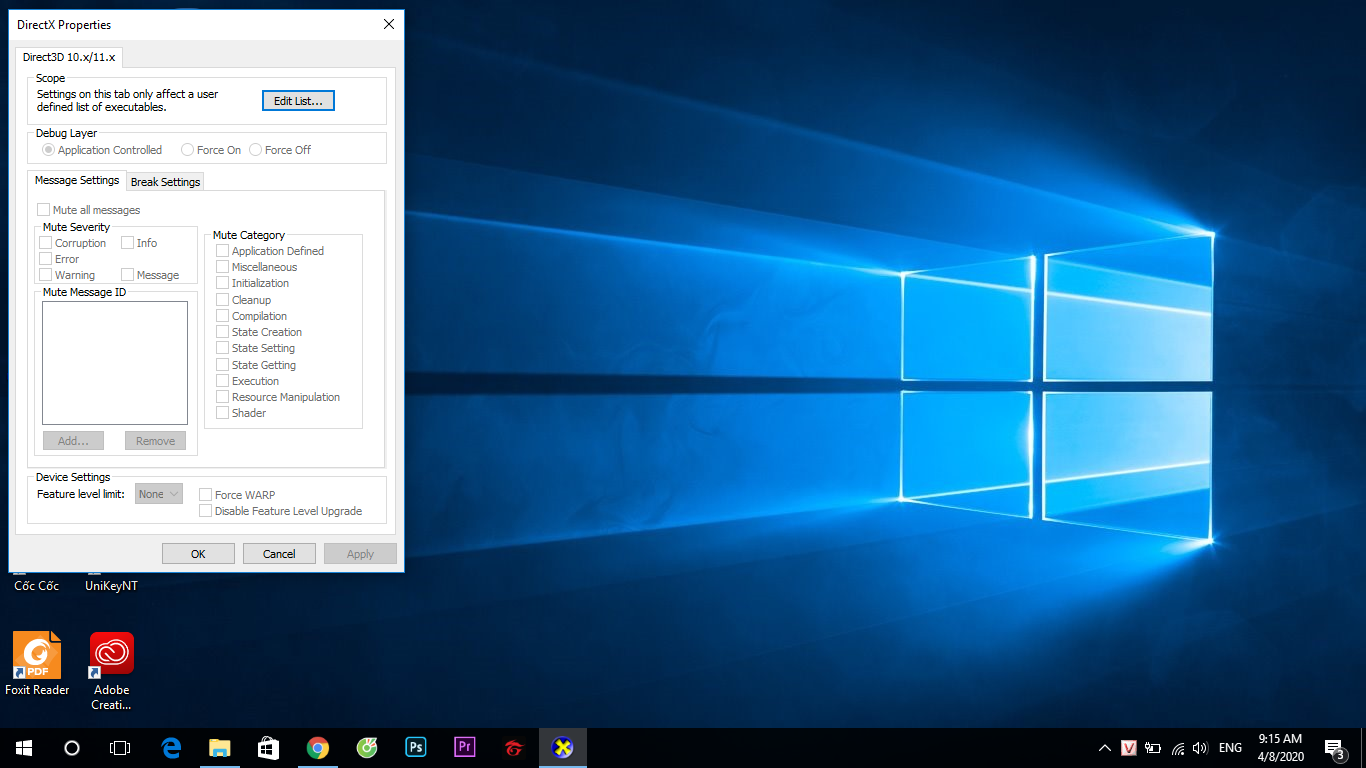Check Disable Feature Level Upgrade

(x=206, y=511)
